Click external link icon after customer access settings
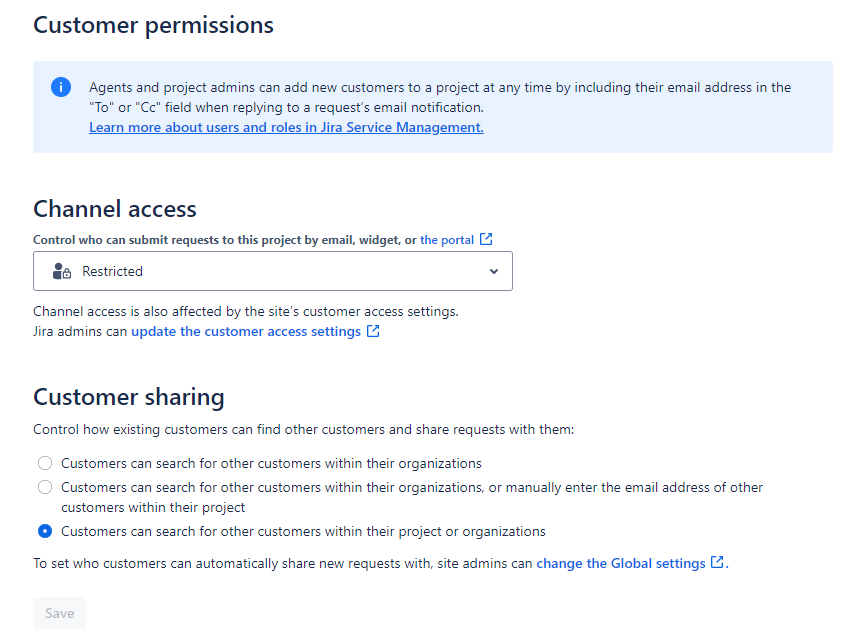This screenshot has height=640, width=853. [x=373, y=331]
